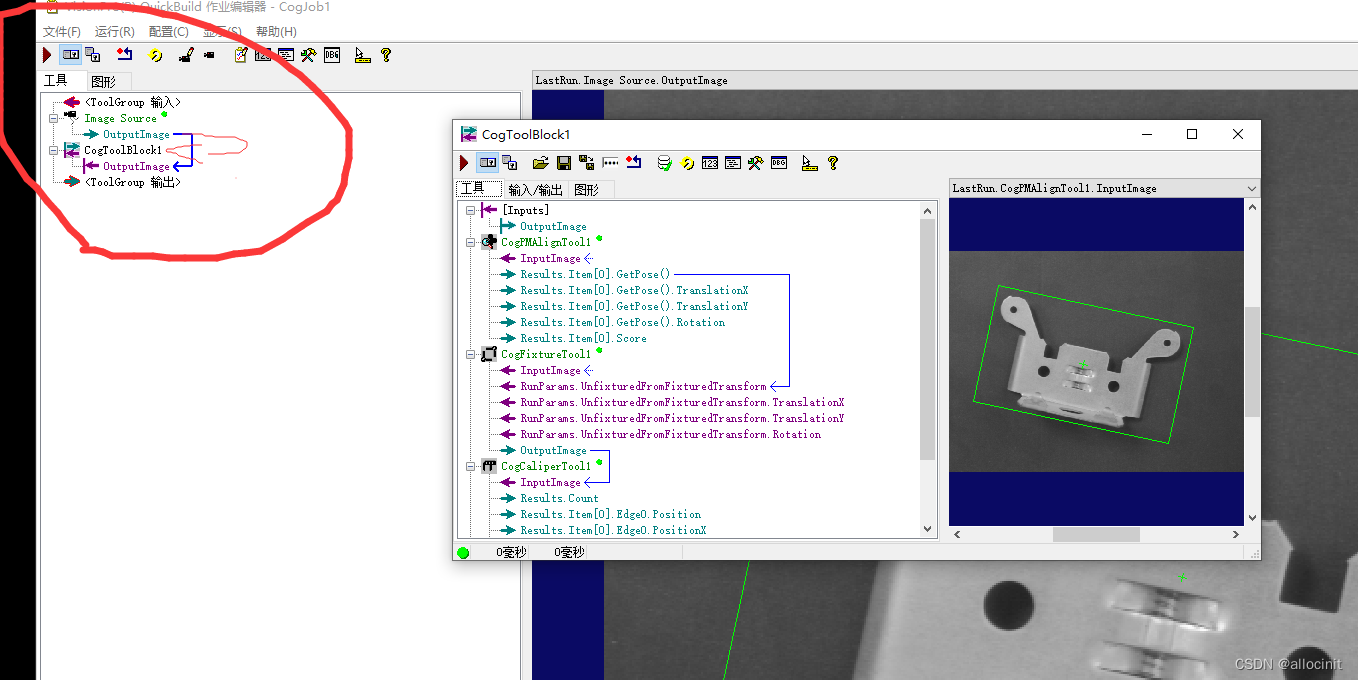Click the reset (red dot arrow) icon in QuickBuild toolbar
The width and height of the screenshot is (1358, 680).
(125, 55)
